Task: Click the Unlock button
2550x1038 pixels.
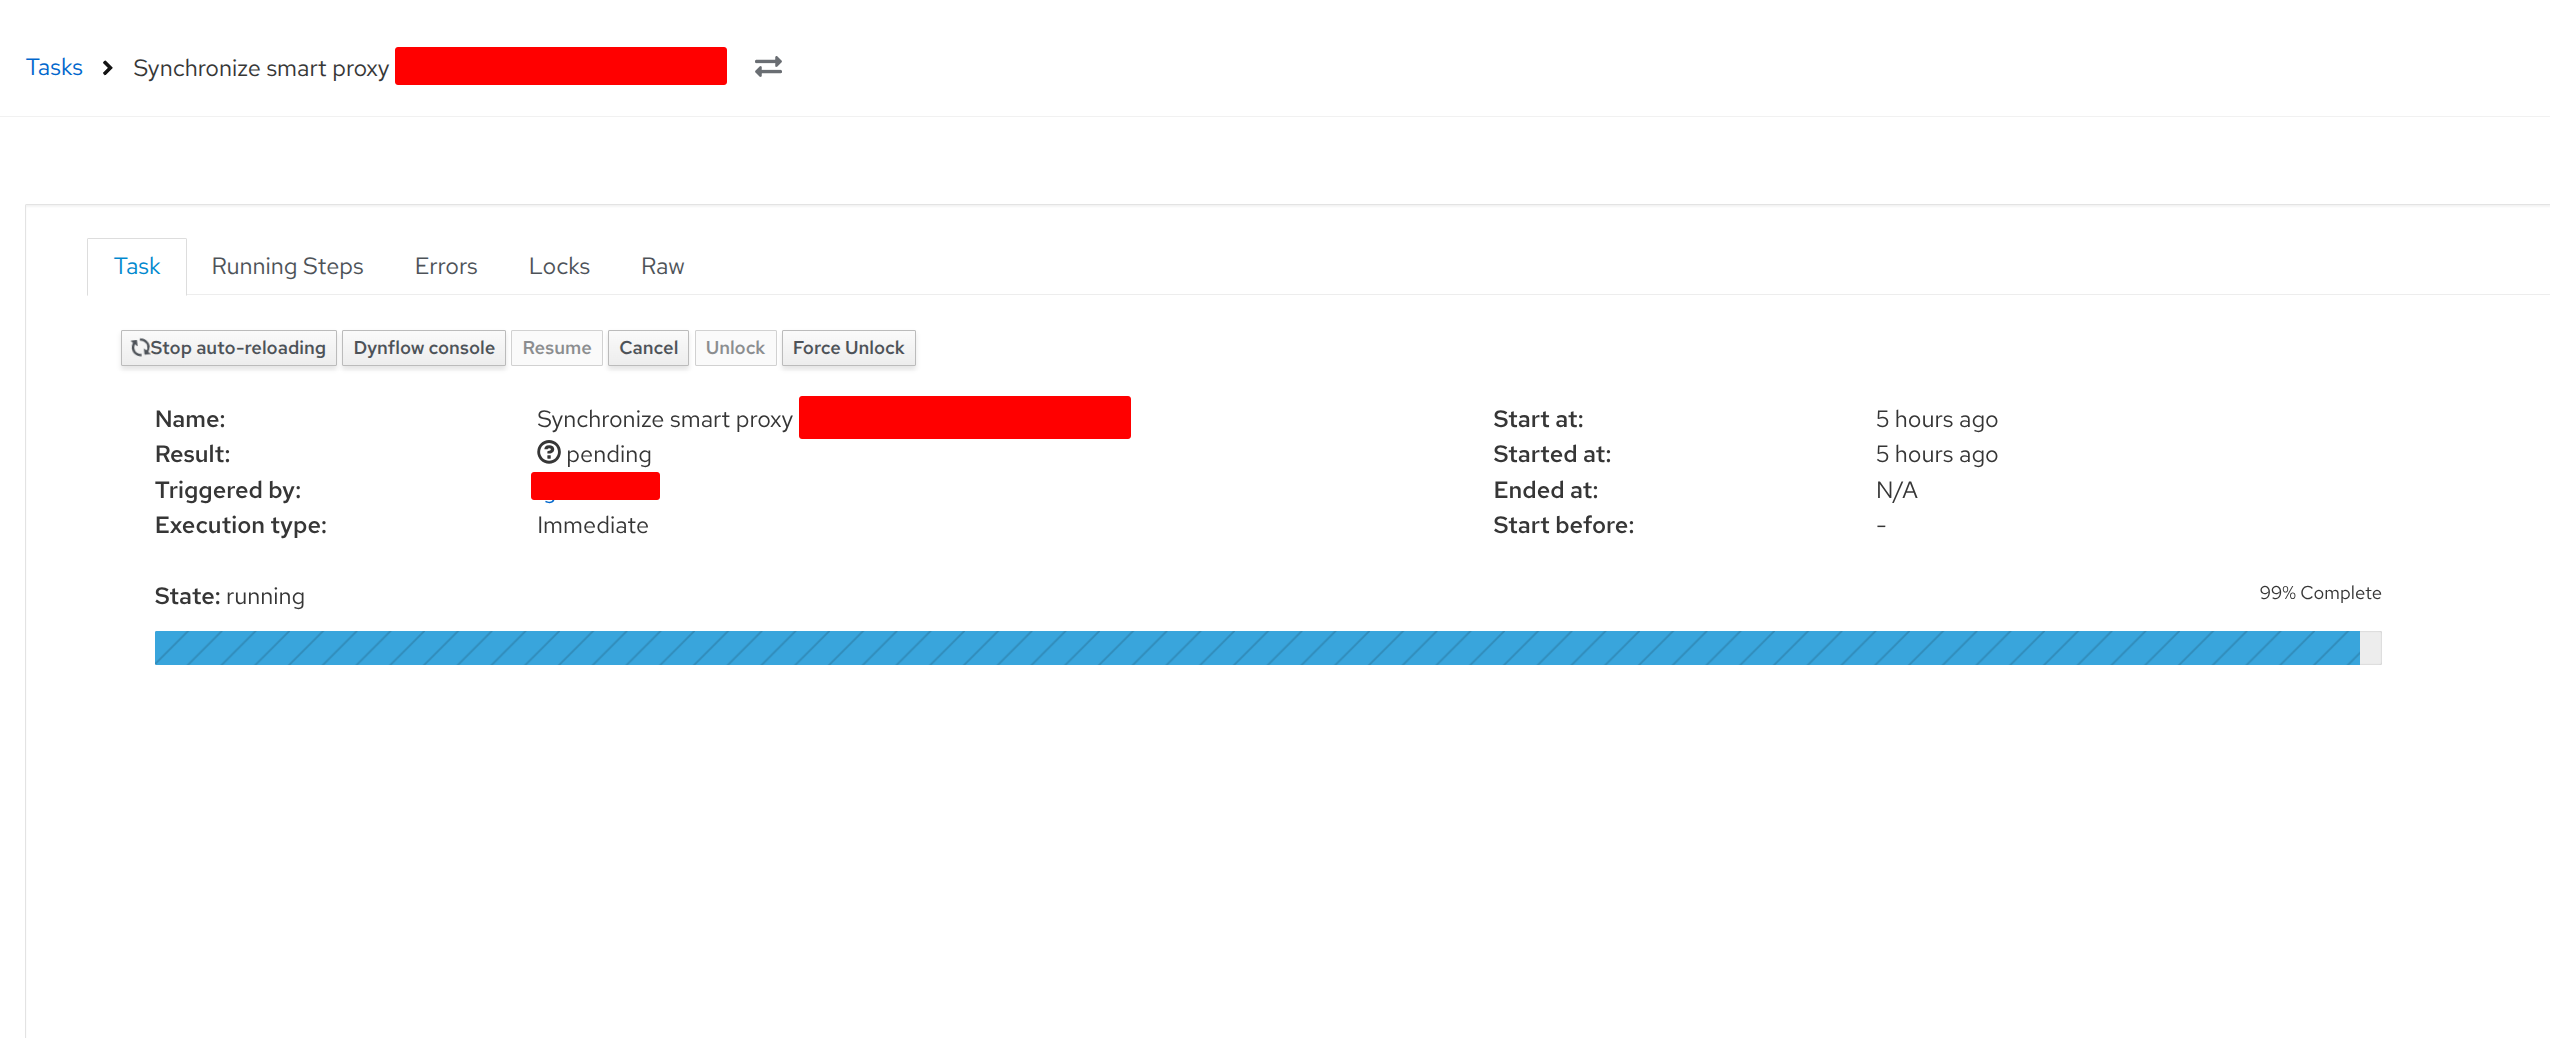Action: click(735, 348)
